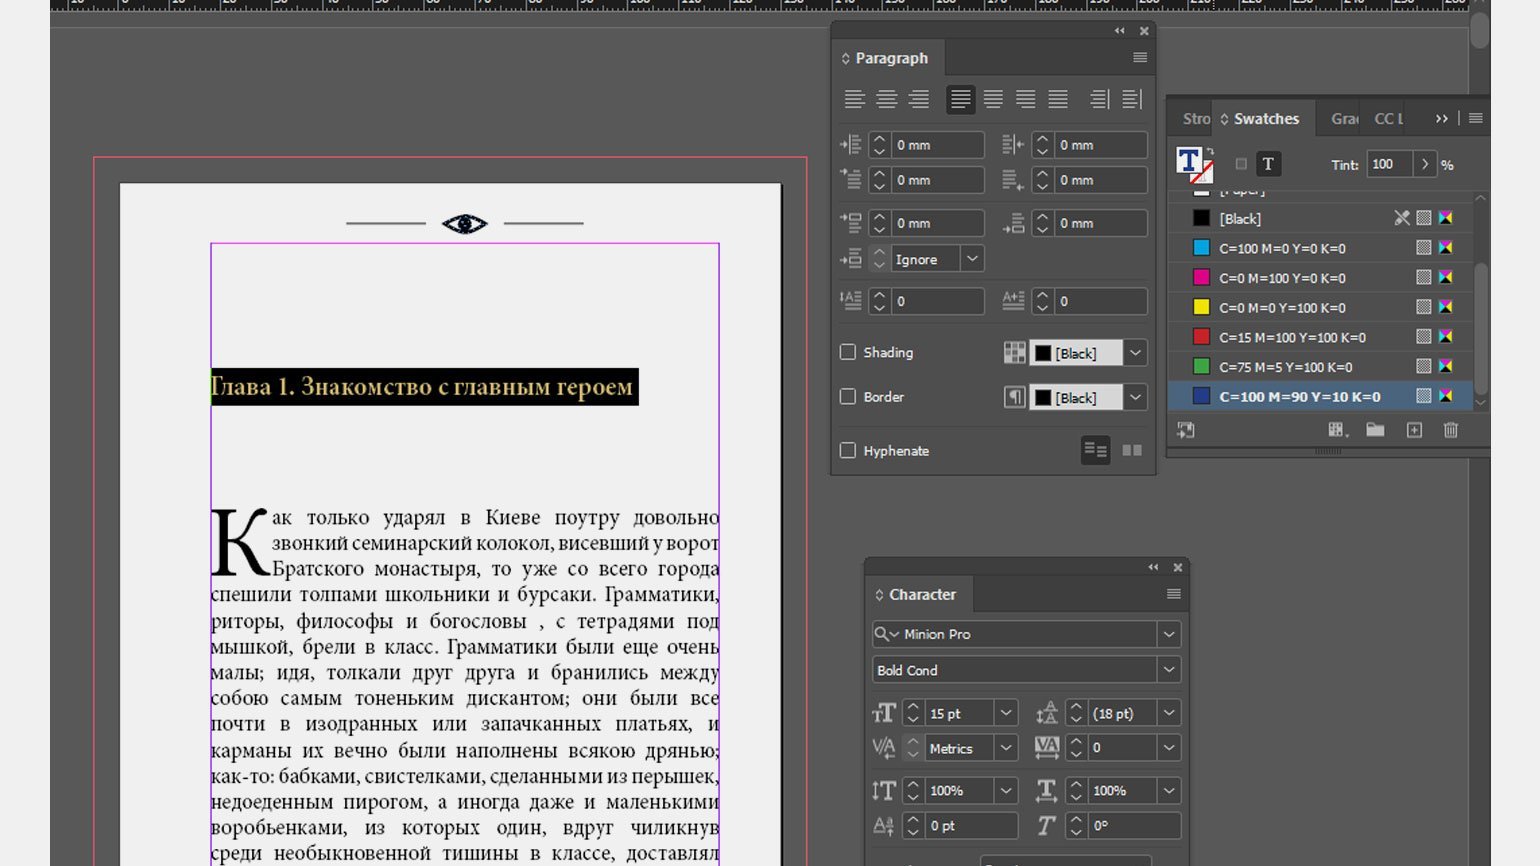This screenshot has height=866, width=1540.
Task: Click the New Swatch plus icon
Action: (x=1414, y=430)
